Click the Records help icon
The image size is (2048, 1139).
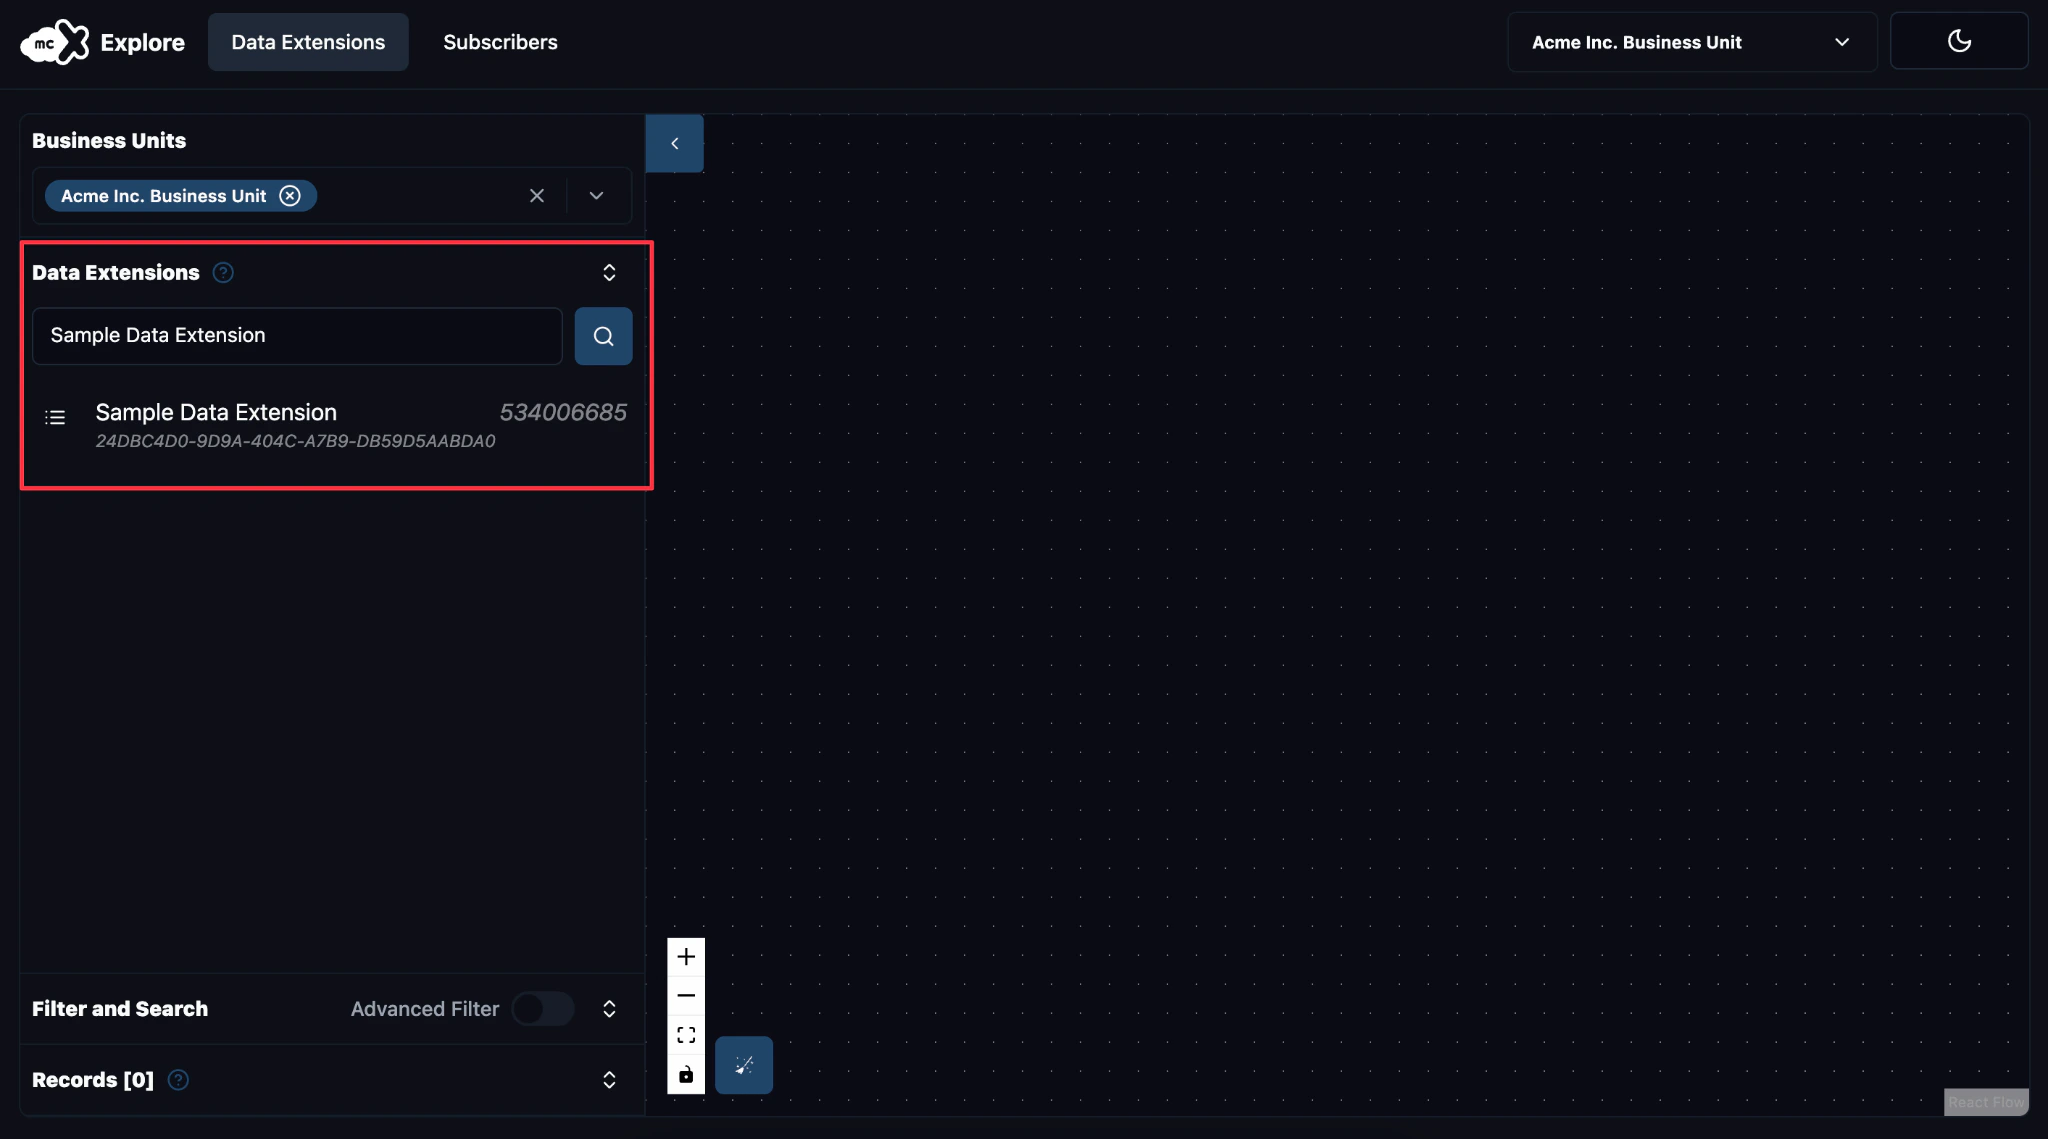(x=178, y=1080)
